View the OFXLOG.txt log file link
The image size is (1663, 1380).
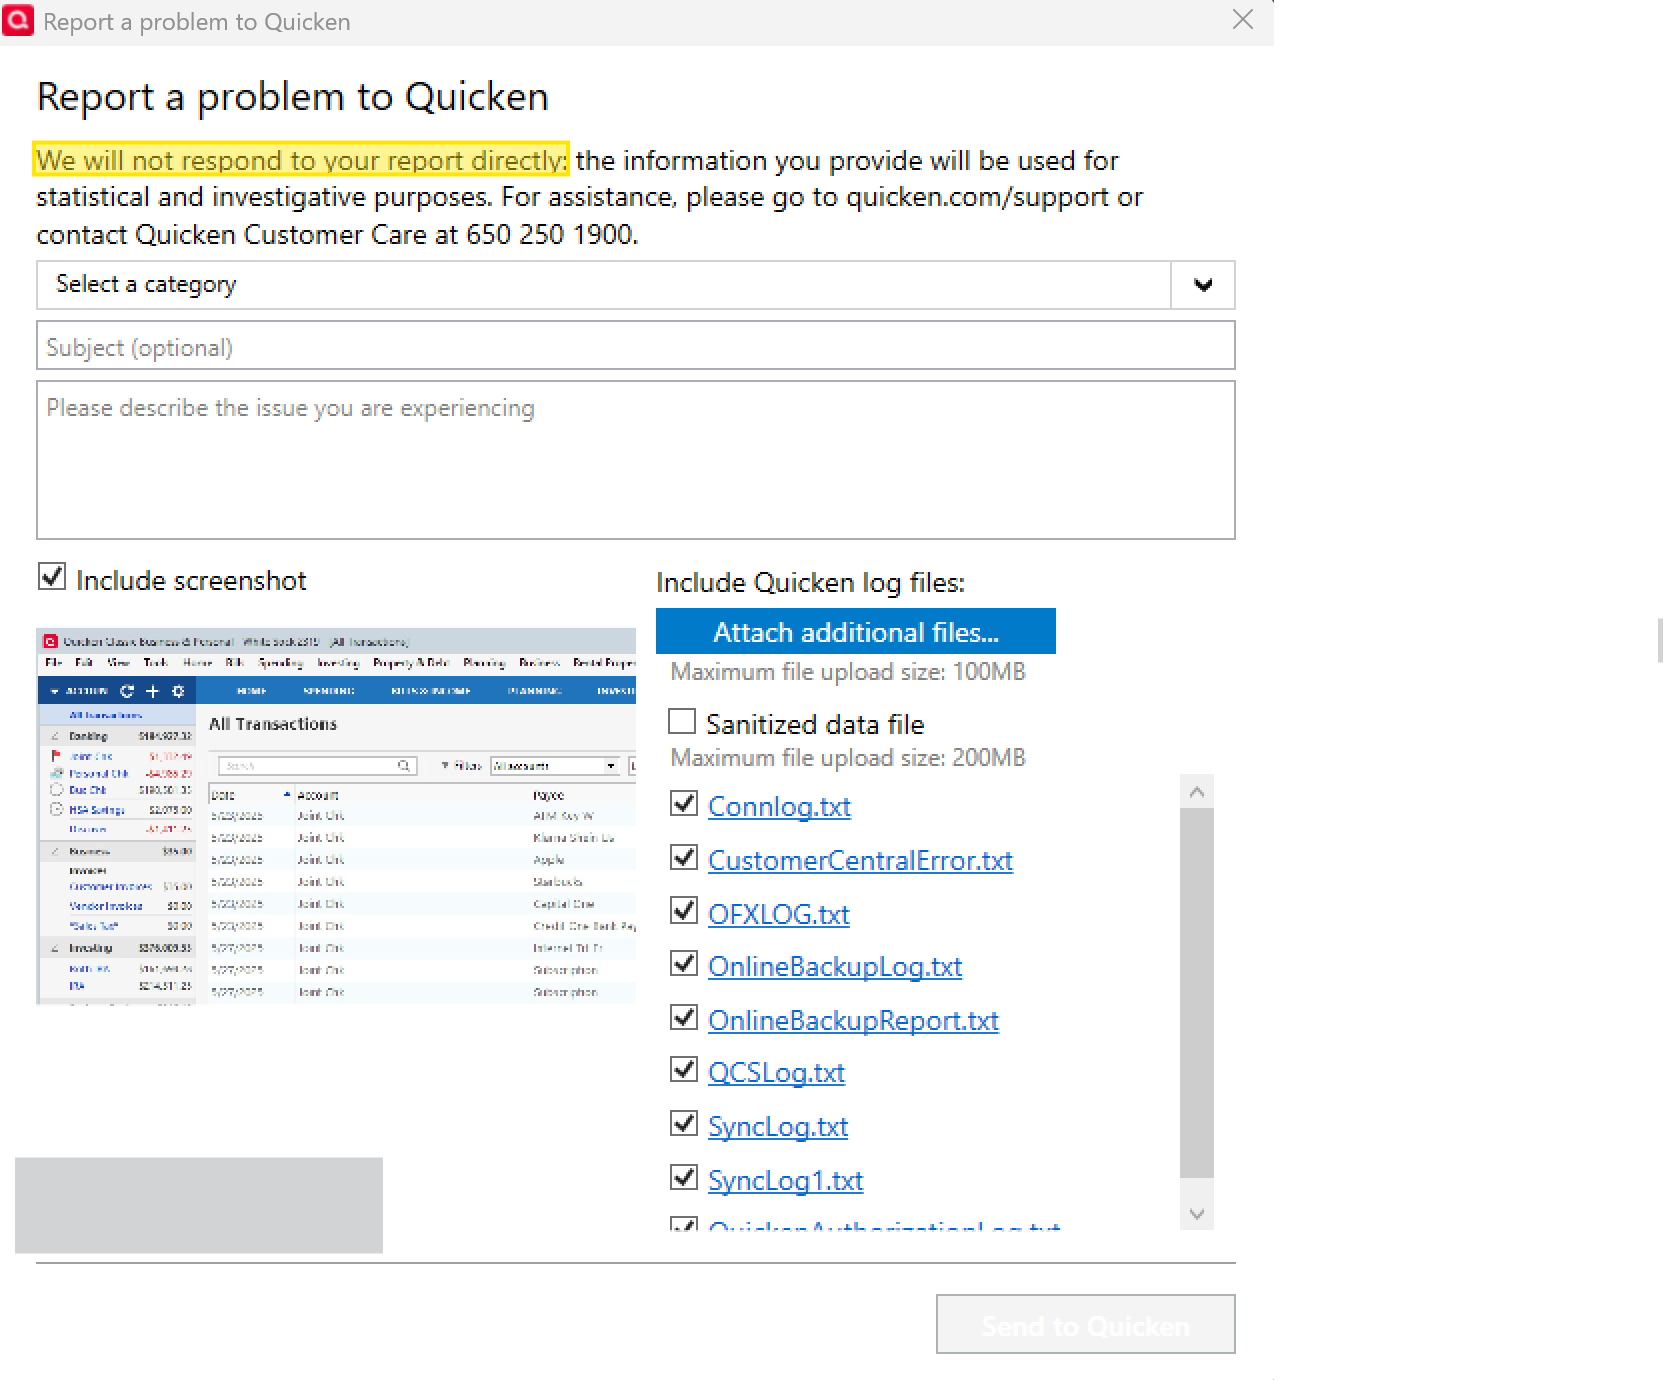point(779,914)
